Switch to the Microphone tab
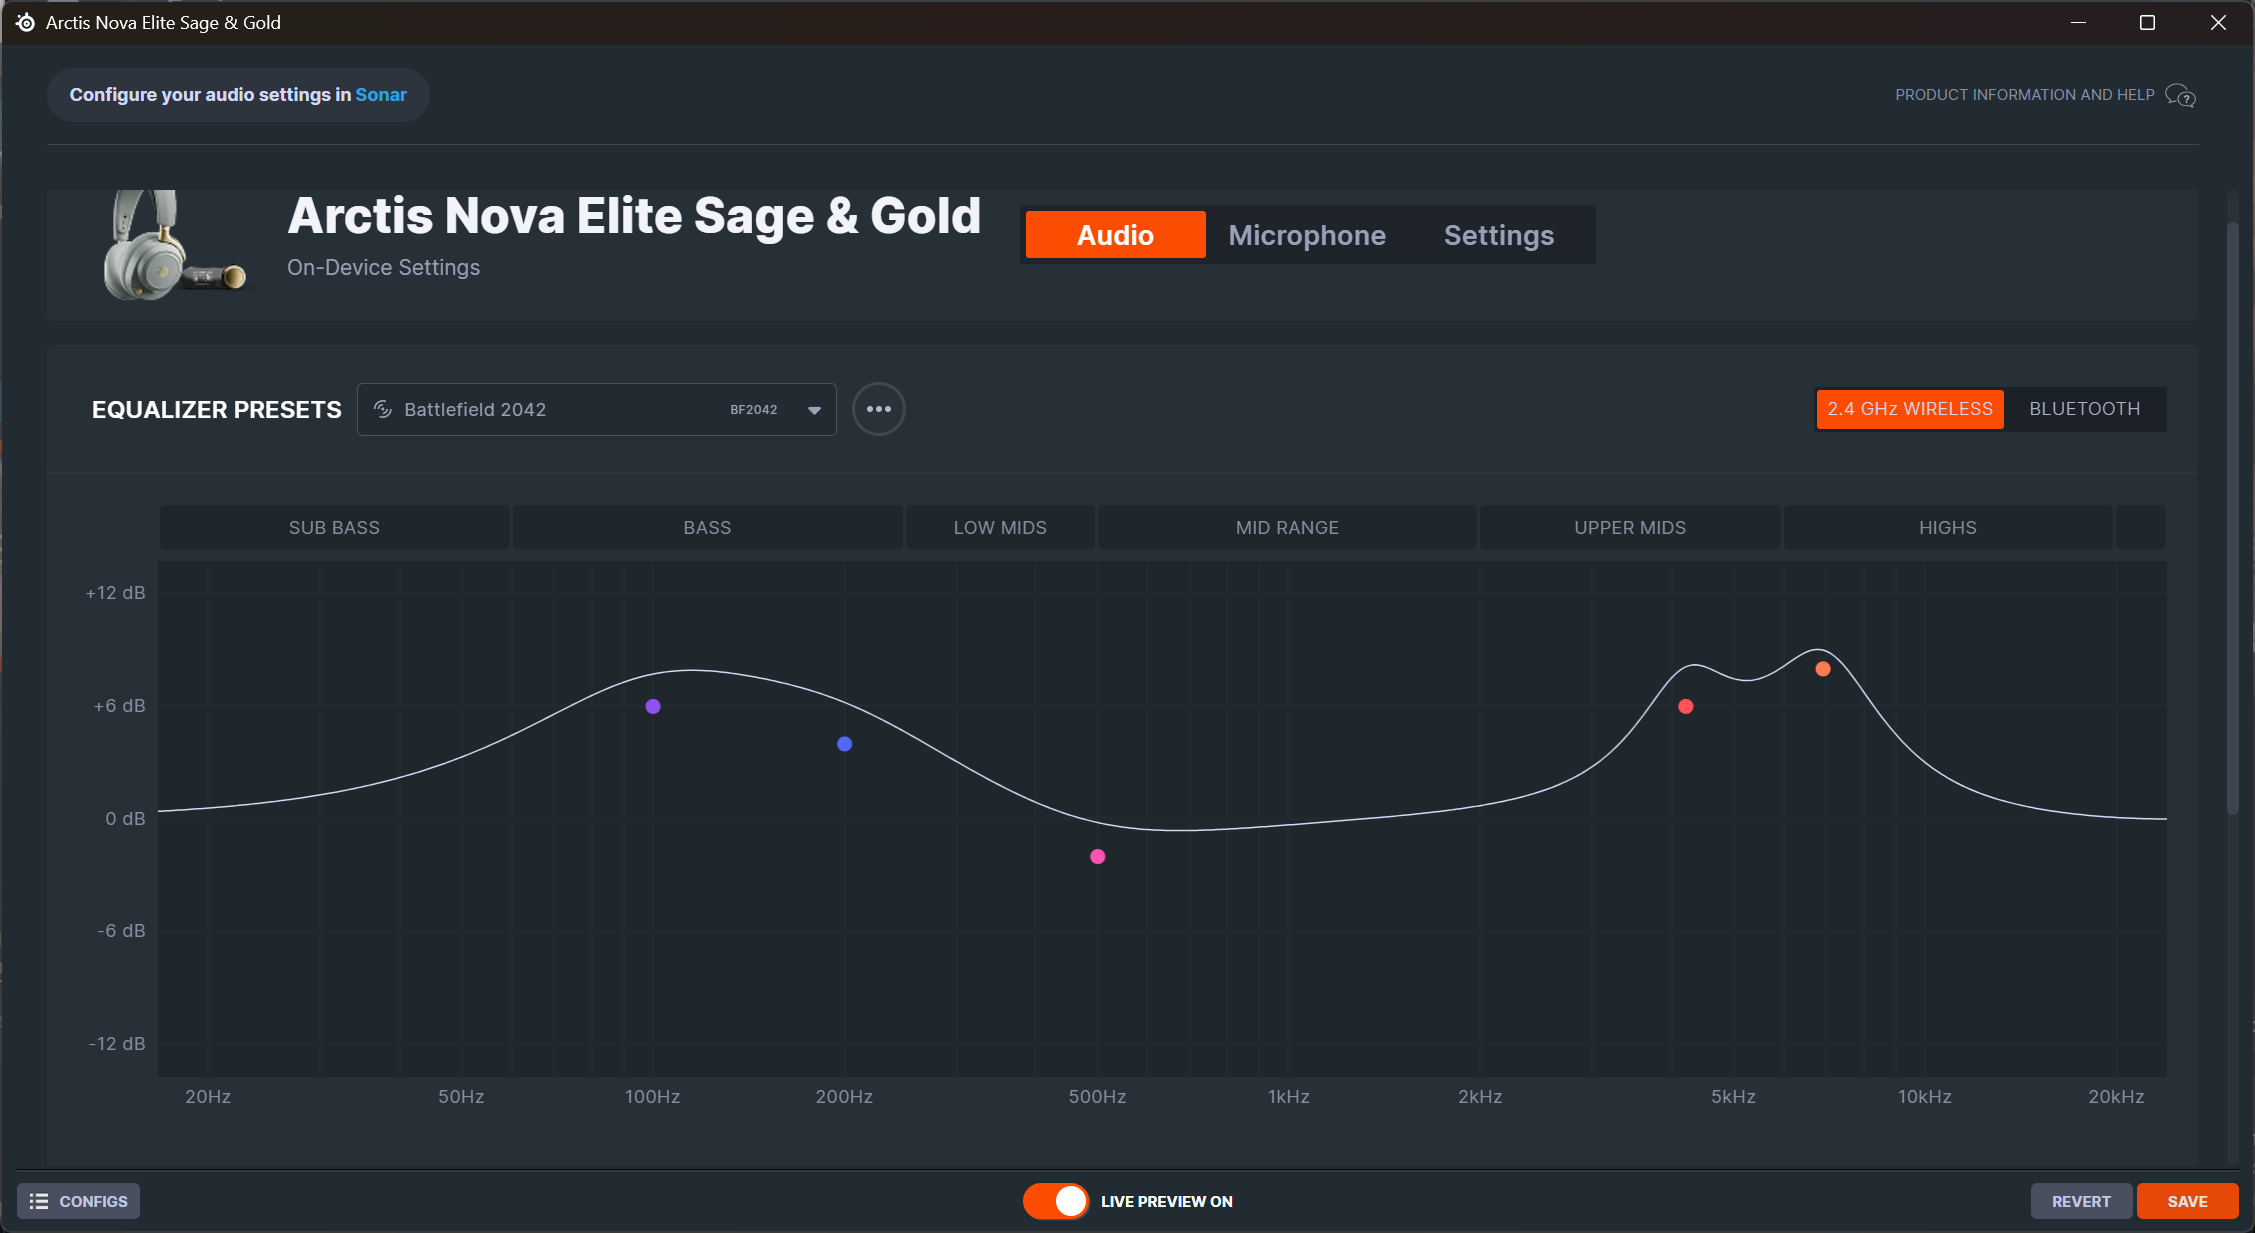 click(x=1307, y=235)
